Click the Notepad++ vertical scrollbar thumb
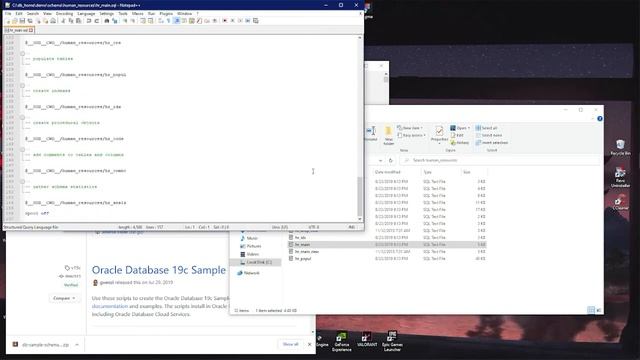The height and width of the screenshot is (360, 640). [360, 197]
